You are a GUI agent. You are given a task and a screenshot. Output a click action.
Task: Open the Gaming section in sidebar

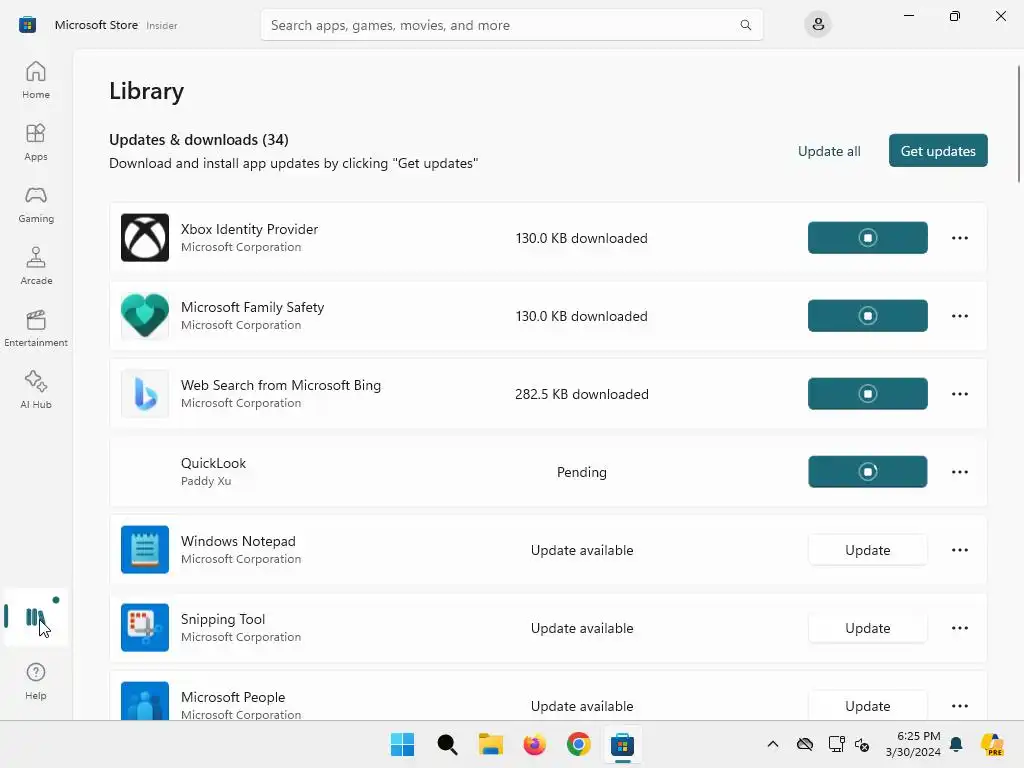click(36, 204)
